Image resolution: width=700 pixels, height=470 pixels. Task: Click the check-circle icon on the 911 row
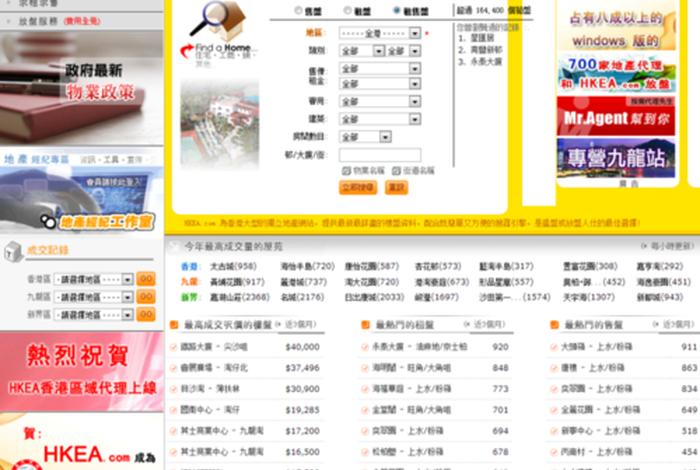(x=554, y=347)
